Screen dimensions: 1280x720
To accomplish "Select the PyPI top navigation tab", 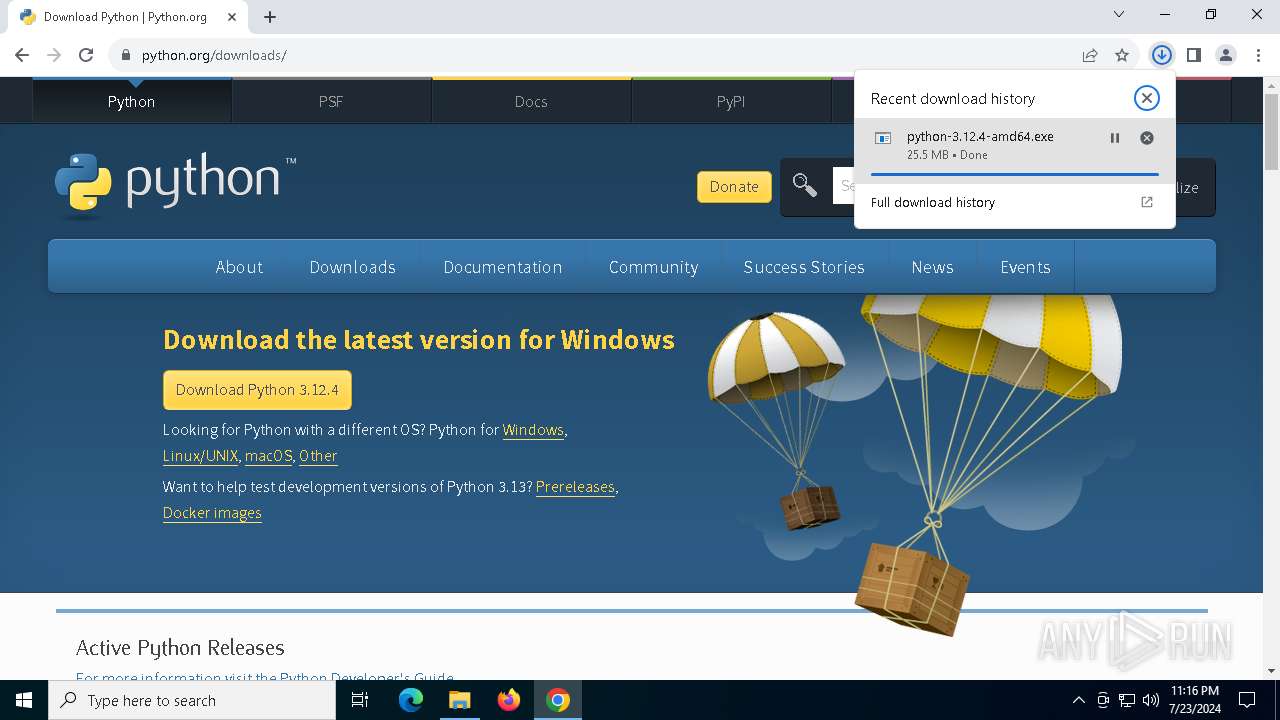I will [x=731, y=101].
